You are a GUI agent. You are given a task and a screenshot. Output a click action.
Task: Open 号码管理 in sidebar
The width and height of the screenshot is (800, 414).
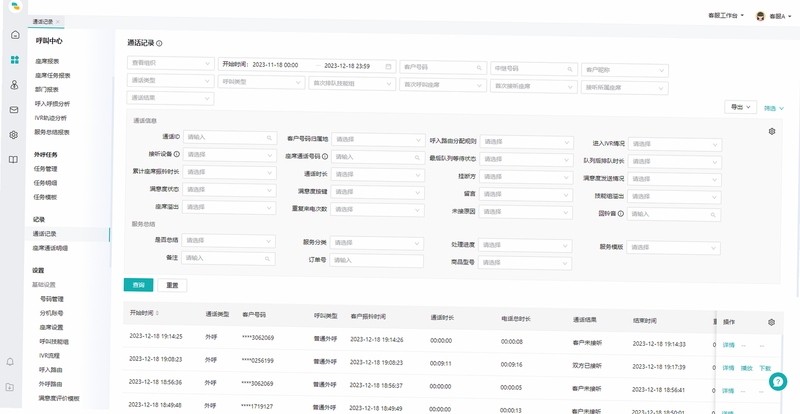click(52, 299)
